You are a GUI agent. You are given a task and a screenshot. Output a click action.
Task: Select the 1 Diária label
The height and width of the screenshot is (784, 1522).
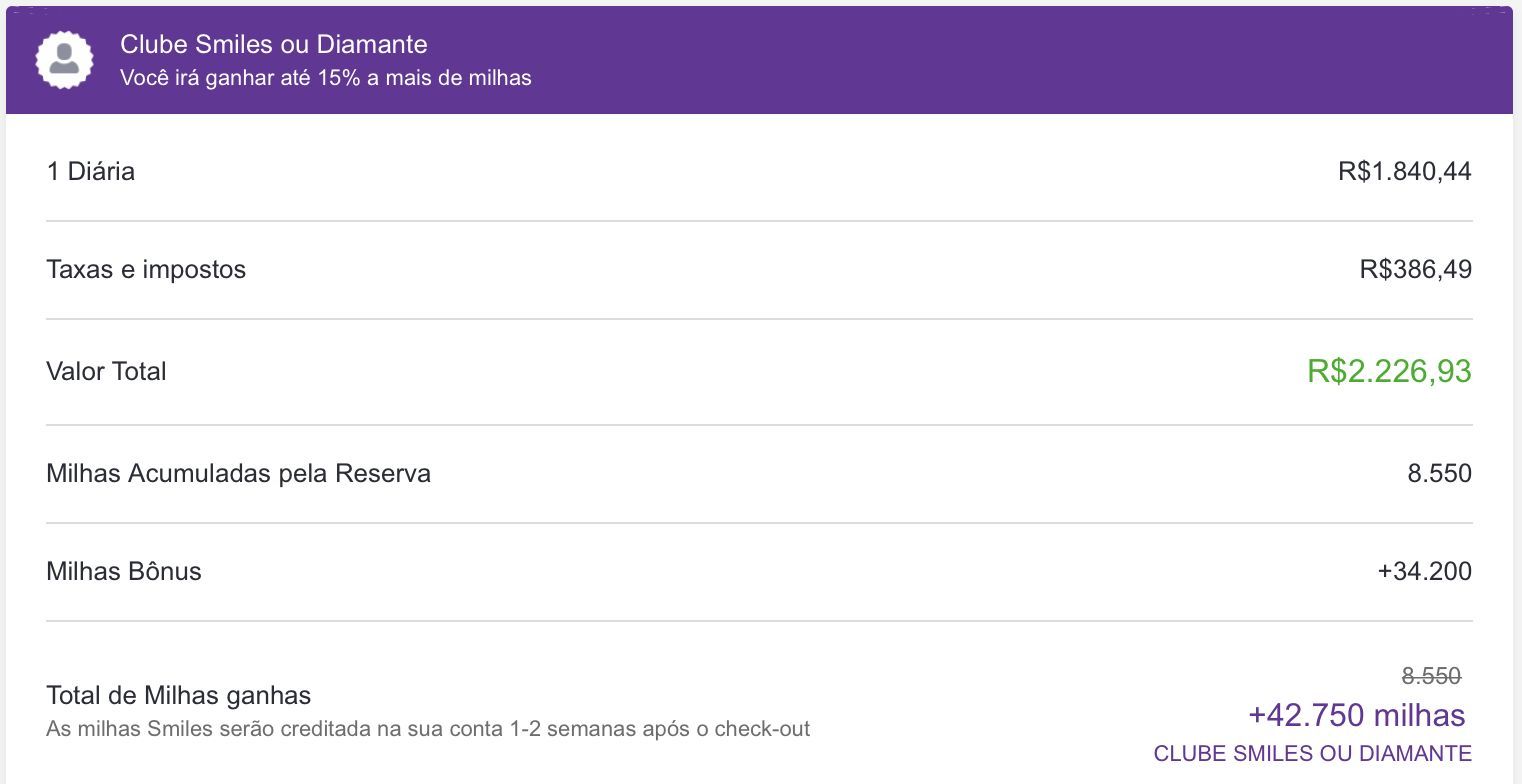(90, 171)
